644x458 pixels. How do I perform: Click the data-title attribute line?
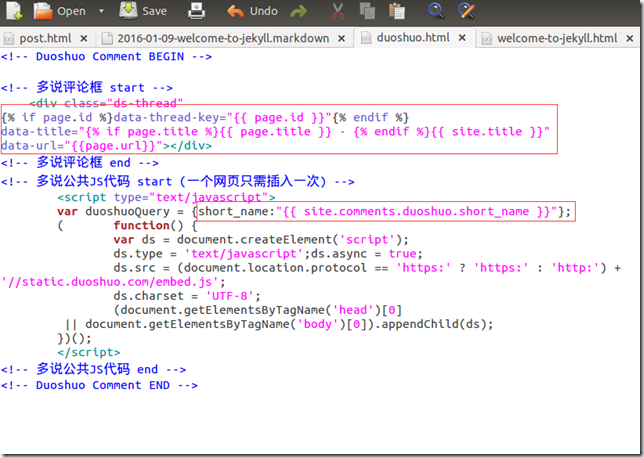[275, 131]
